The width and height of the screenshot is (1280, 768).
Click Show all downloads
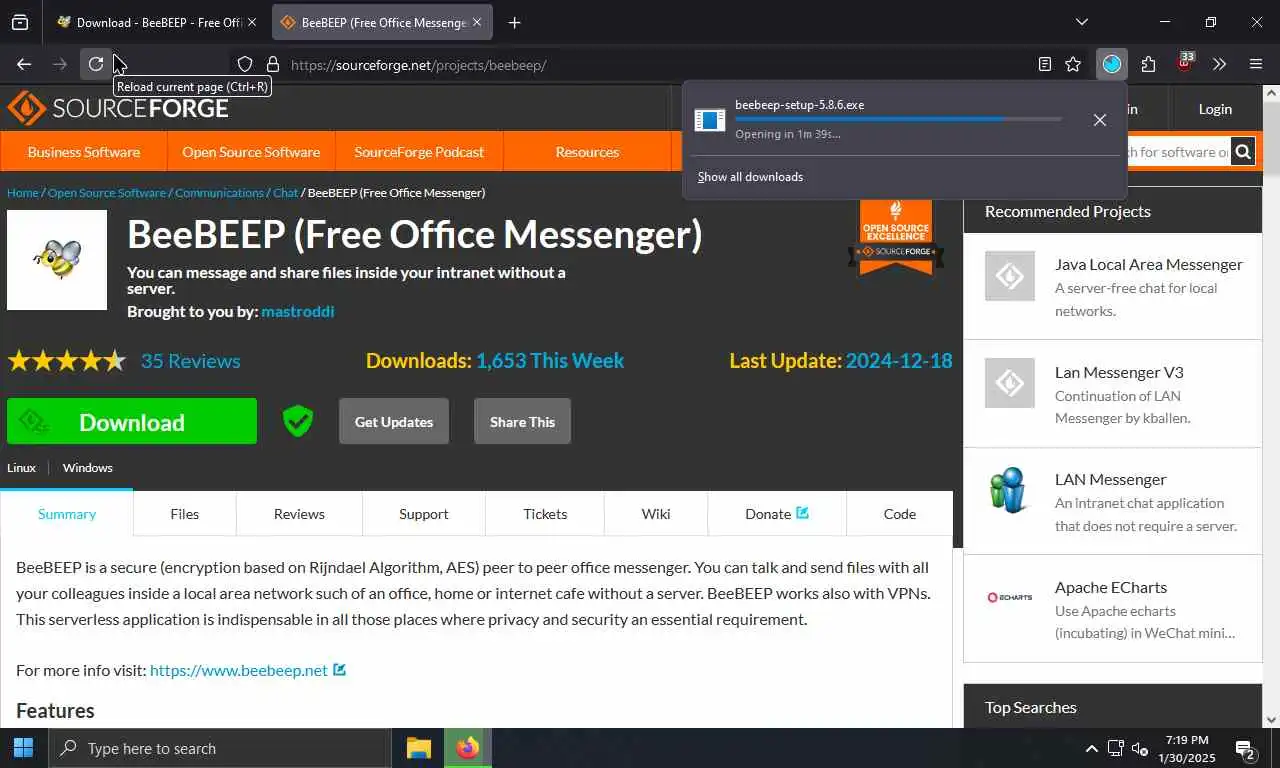(x=750, y=177)
